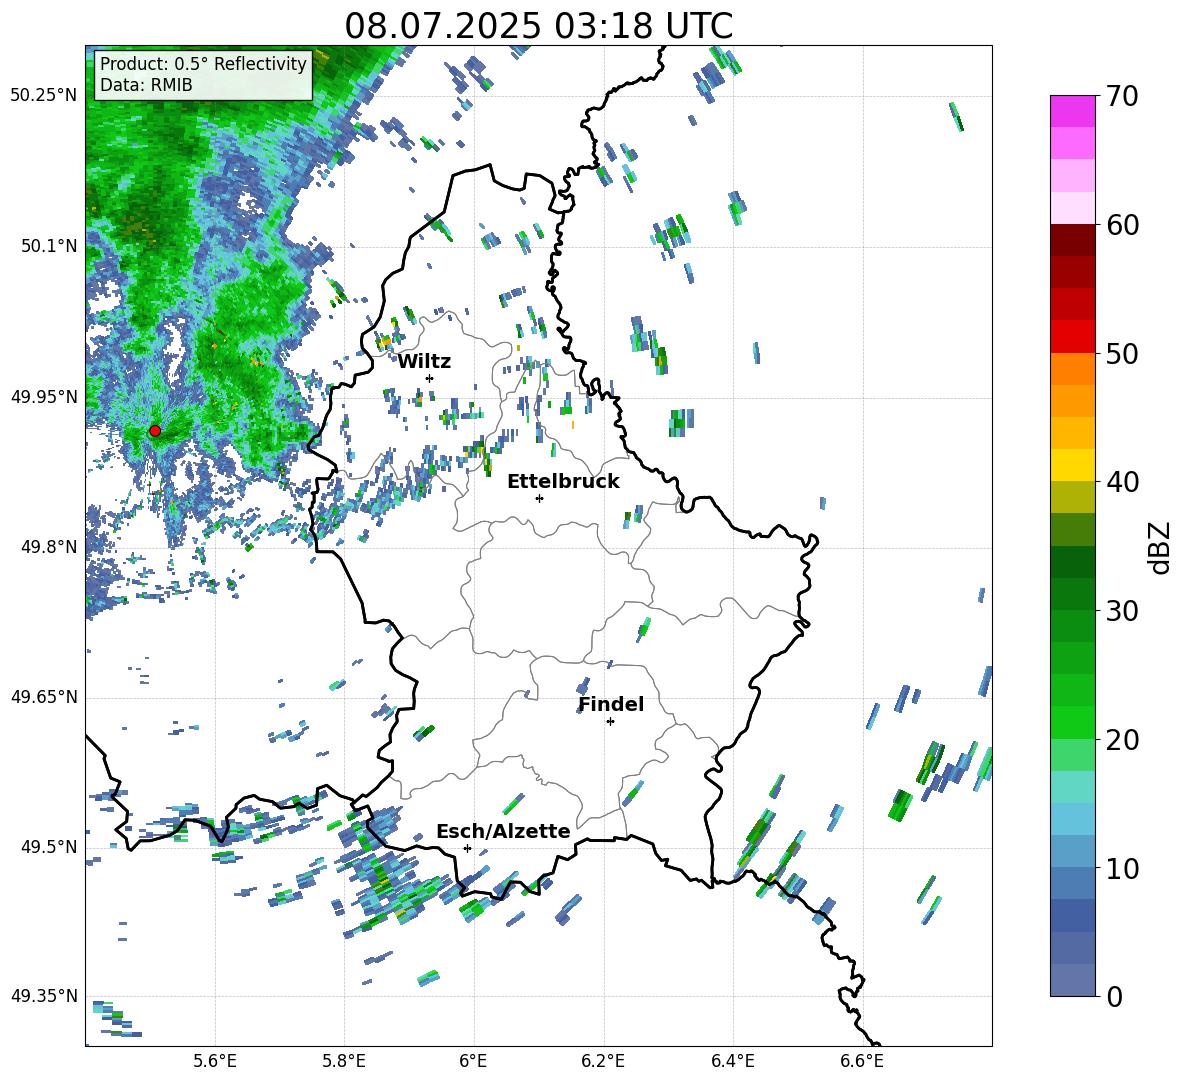Screen dimensions: 1184x1081
Task: Click the 49.5°N latitude label
Action: tap(49, 847)
